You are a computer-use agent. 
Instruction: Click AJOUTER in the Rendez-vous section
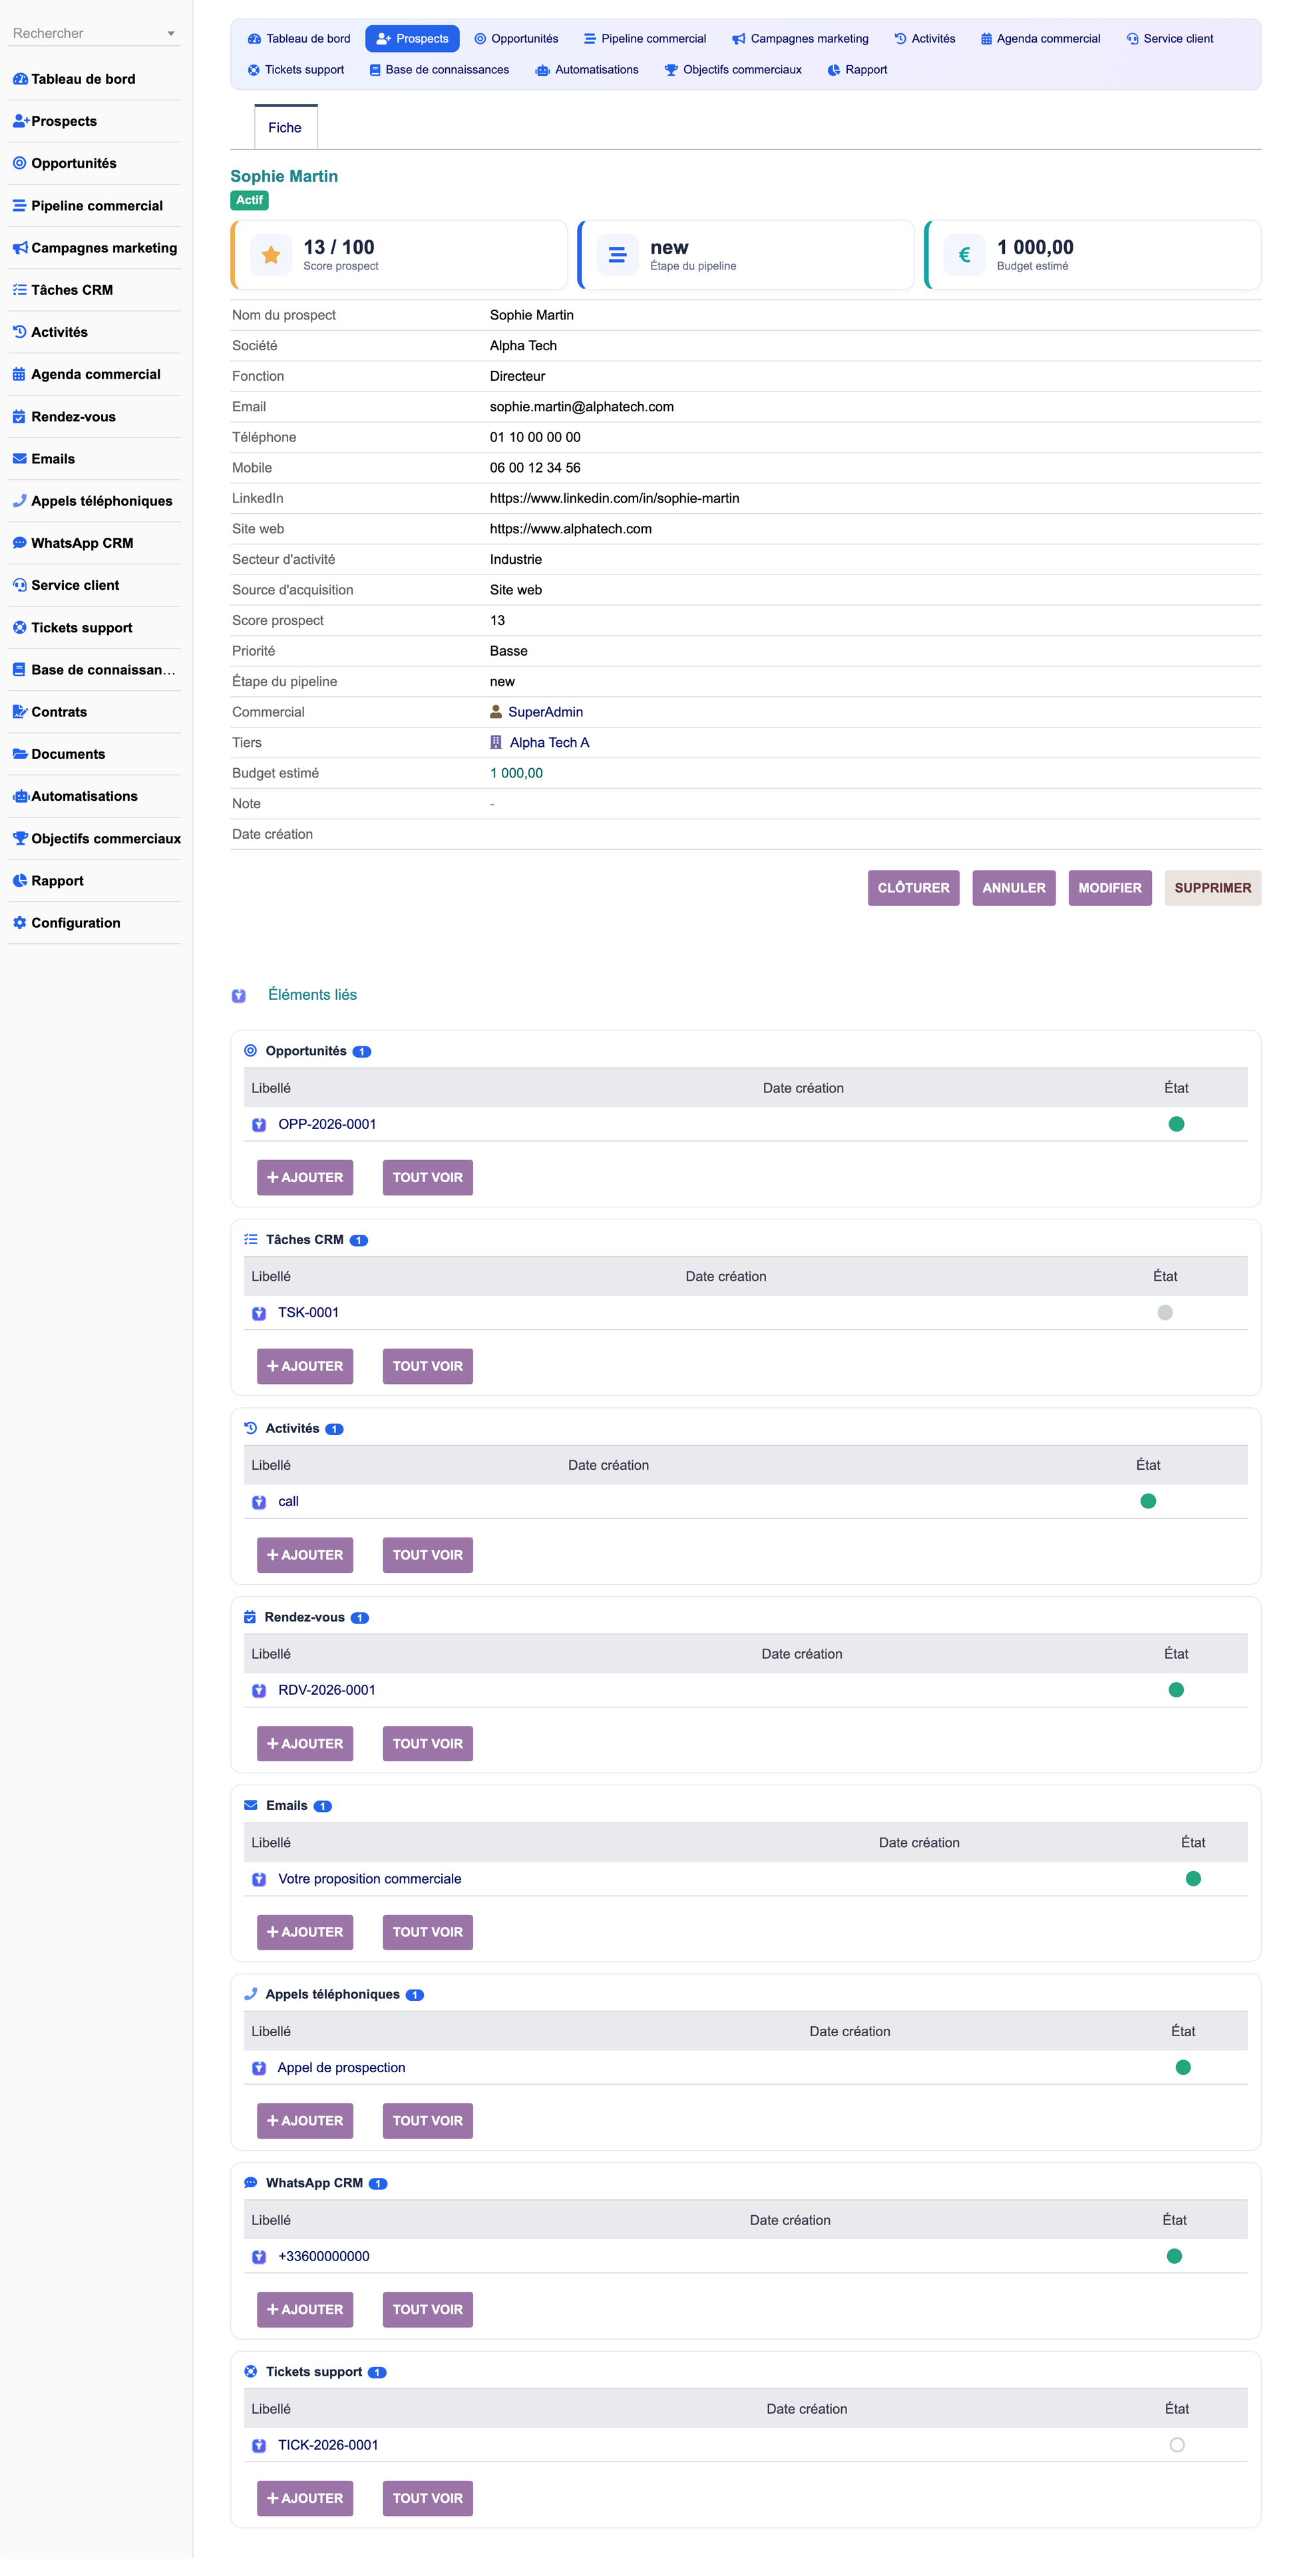point(305,1744)
